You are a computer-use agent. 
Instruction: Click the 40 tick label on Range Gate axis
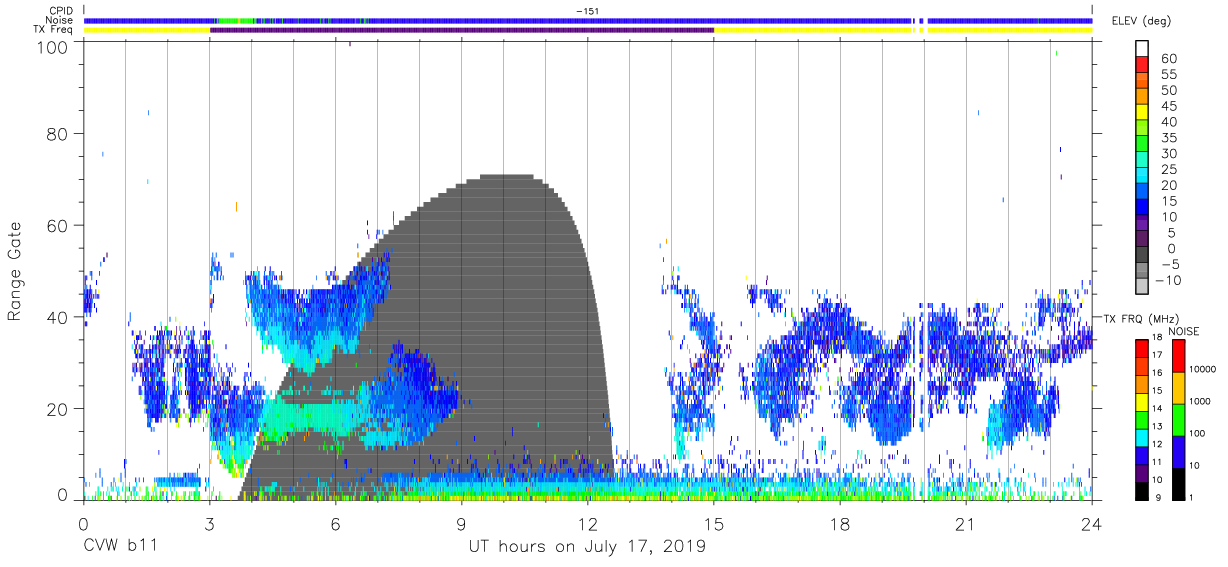tap(58, 317)
